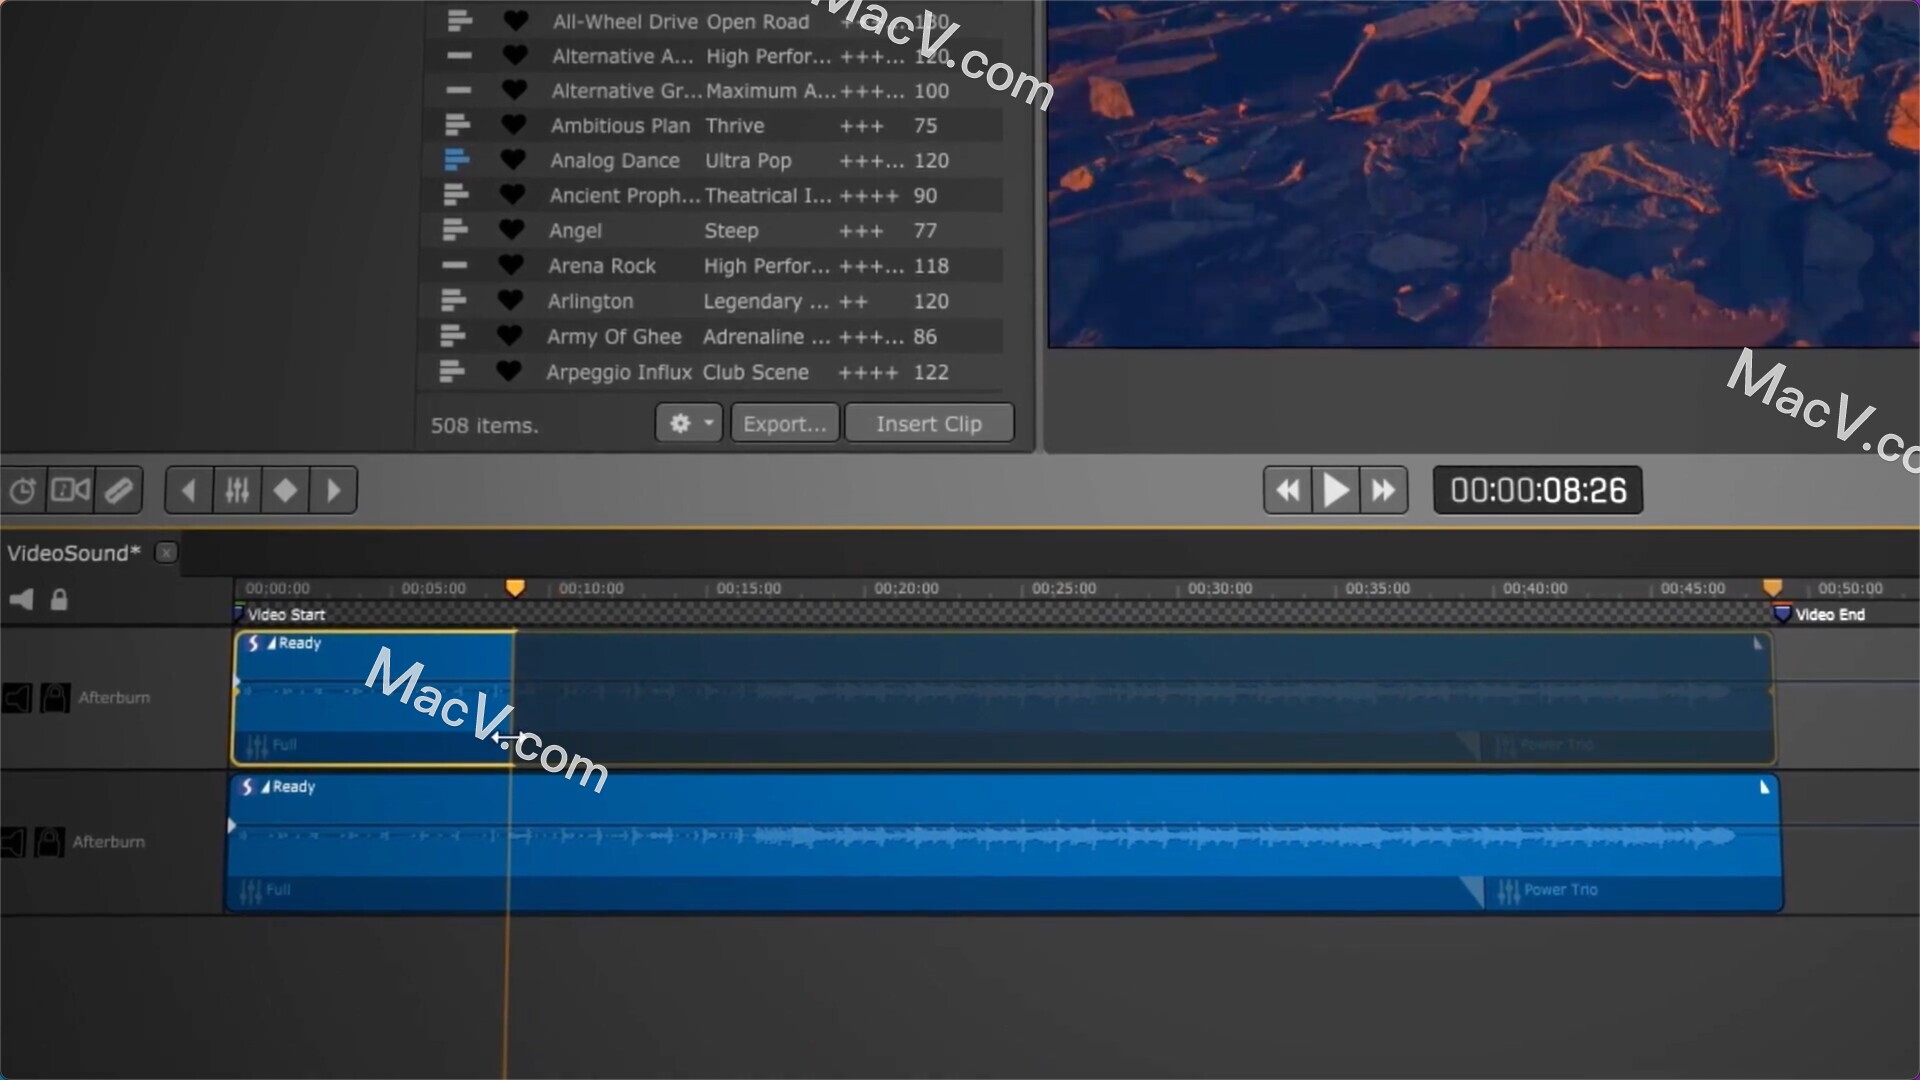This screenshot has width=1920, height=1080.
Task: Click the Analog Dance blue length icon
Action: (456, 159)
